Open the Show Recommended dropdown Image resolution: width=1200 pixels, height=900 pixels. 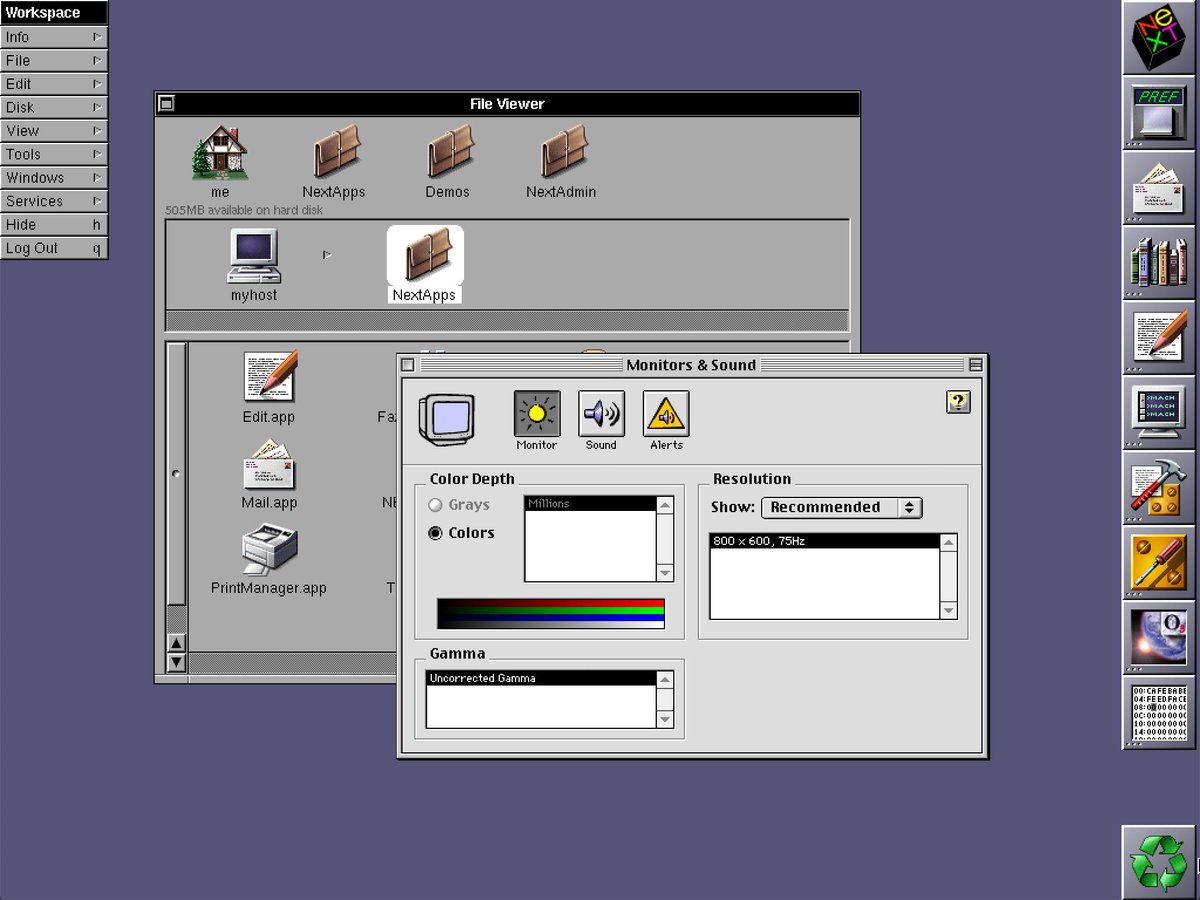841,507
